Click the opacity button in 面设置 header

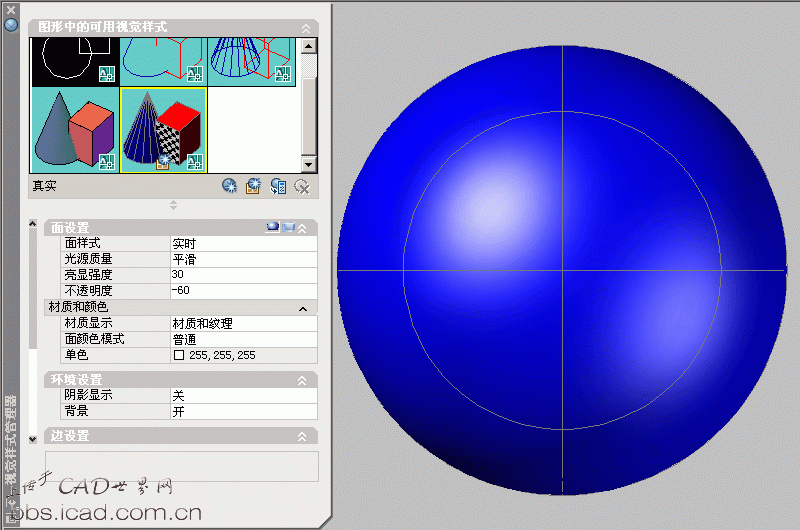(288, 228)
